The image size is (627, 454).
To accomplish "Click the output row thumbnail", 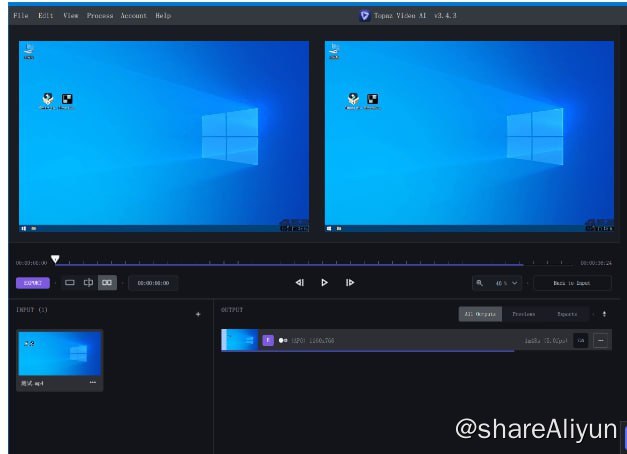I will click(240, 340).
